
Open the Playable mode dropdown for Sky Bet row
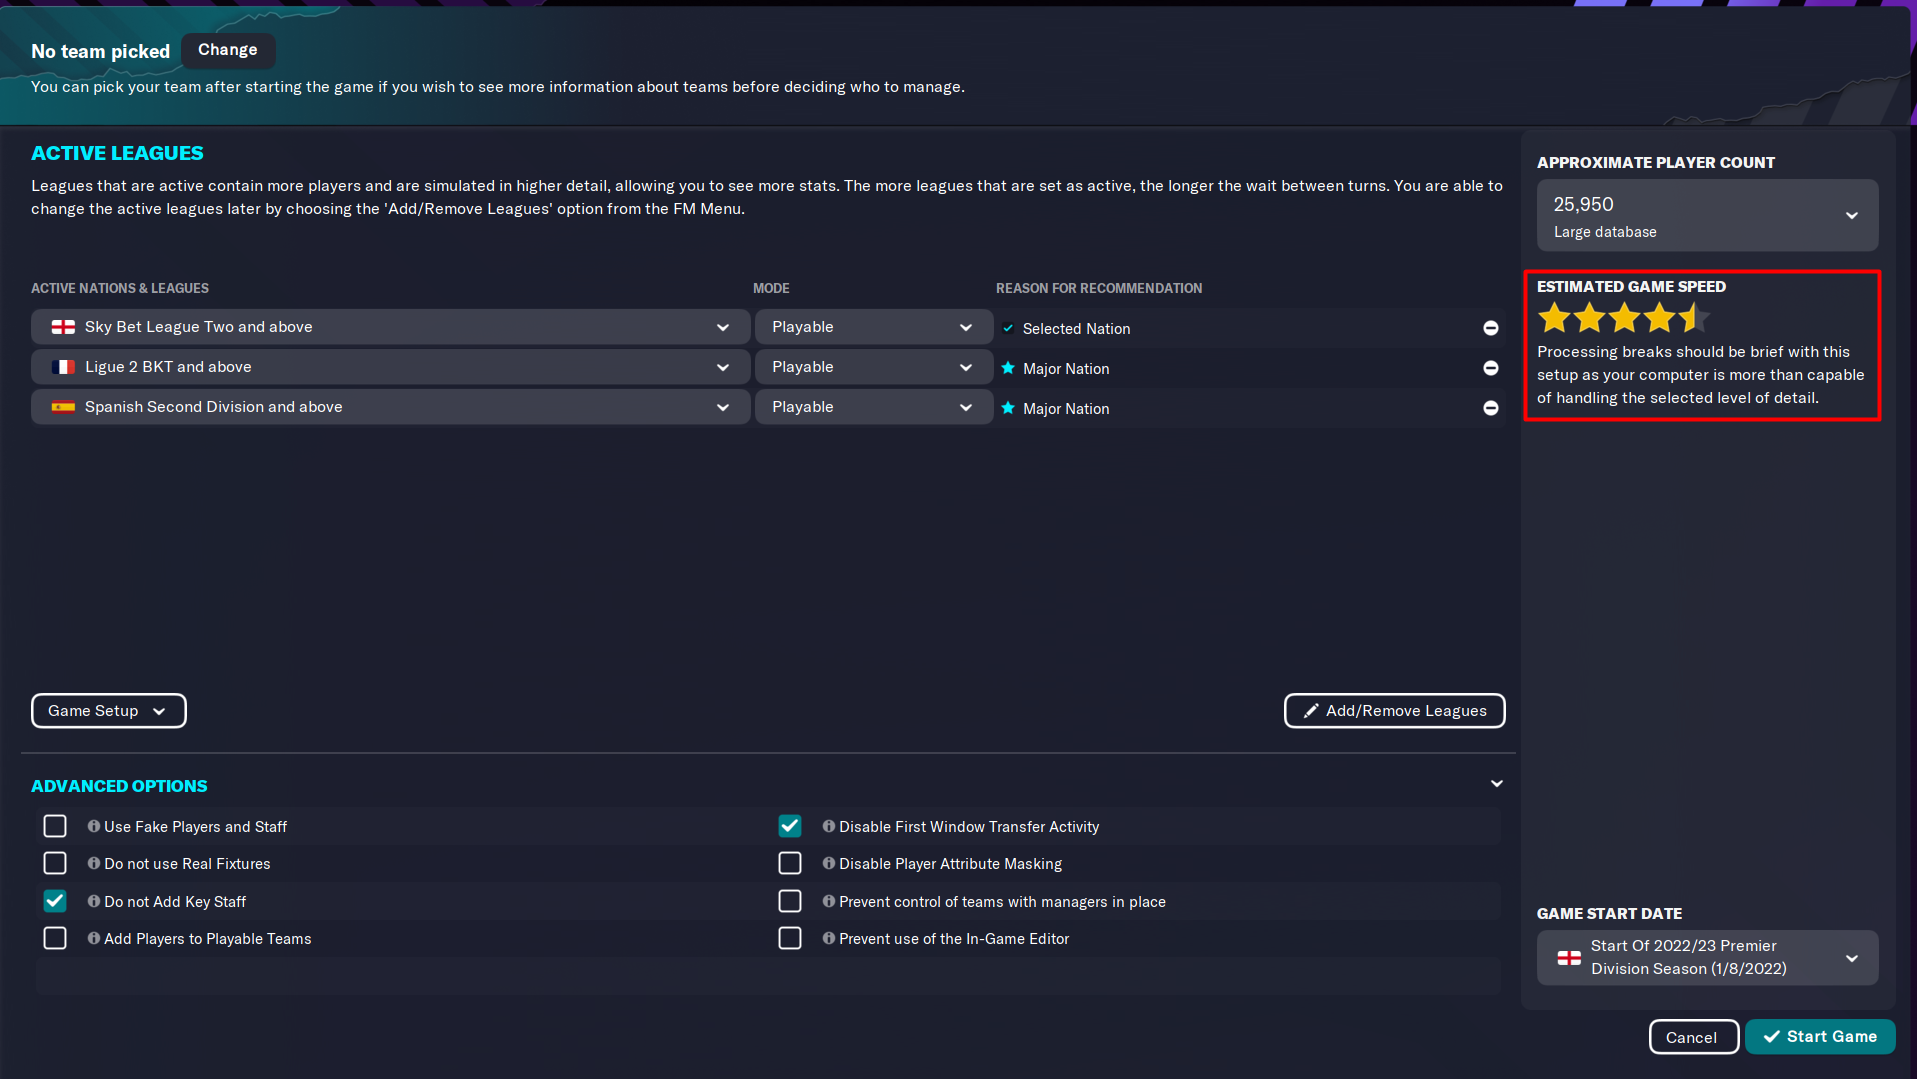coord(873,327)
